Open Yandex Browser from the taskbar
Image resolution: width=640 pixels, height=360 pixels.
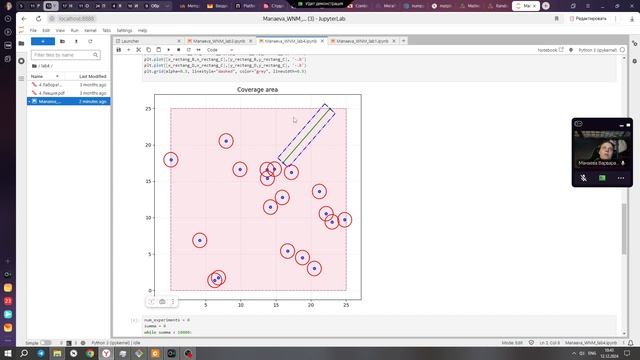click(106, 353)
